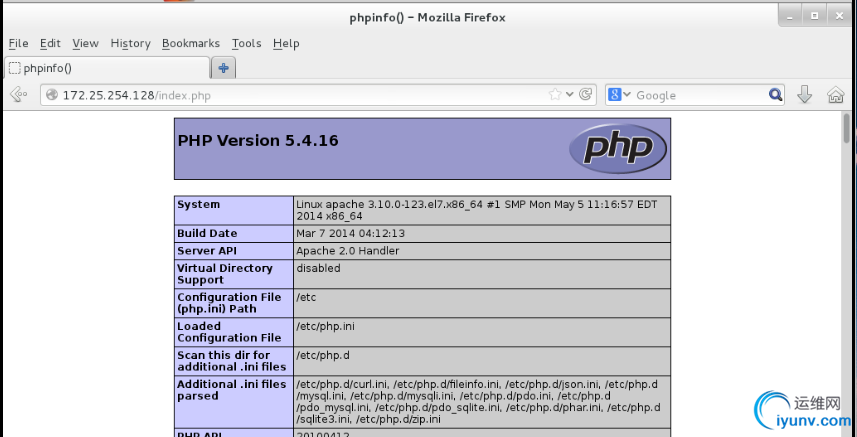This screenshot has height=437, width=857.
Task: Click the '/etc/php.d' value cell
Action: [482, 361]
